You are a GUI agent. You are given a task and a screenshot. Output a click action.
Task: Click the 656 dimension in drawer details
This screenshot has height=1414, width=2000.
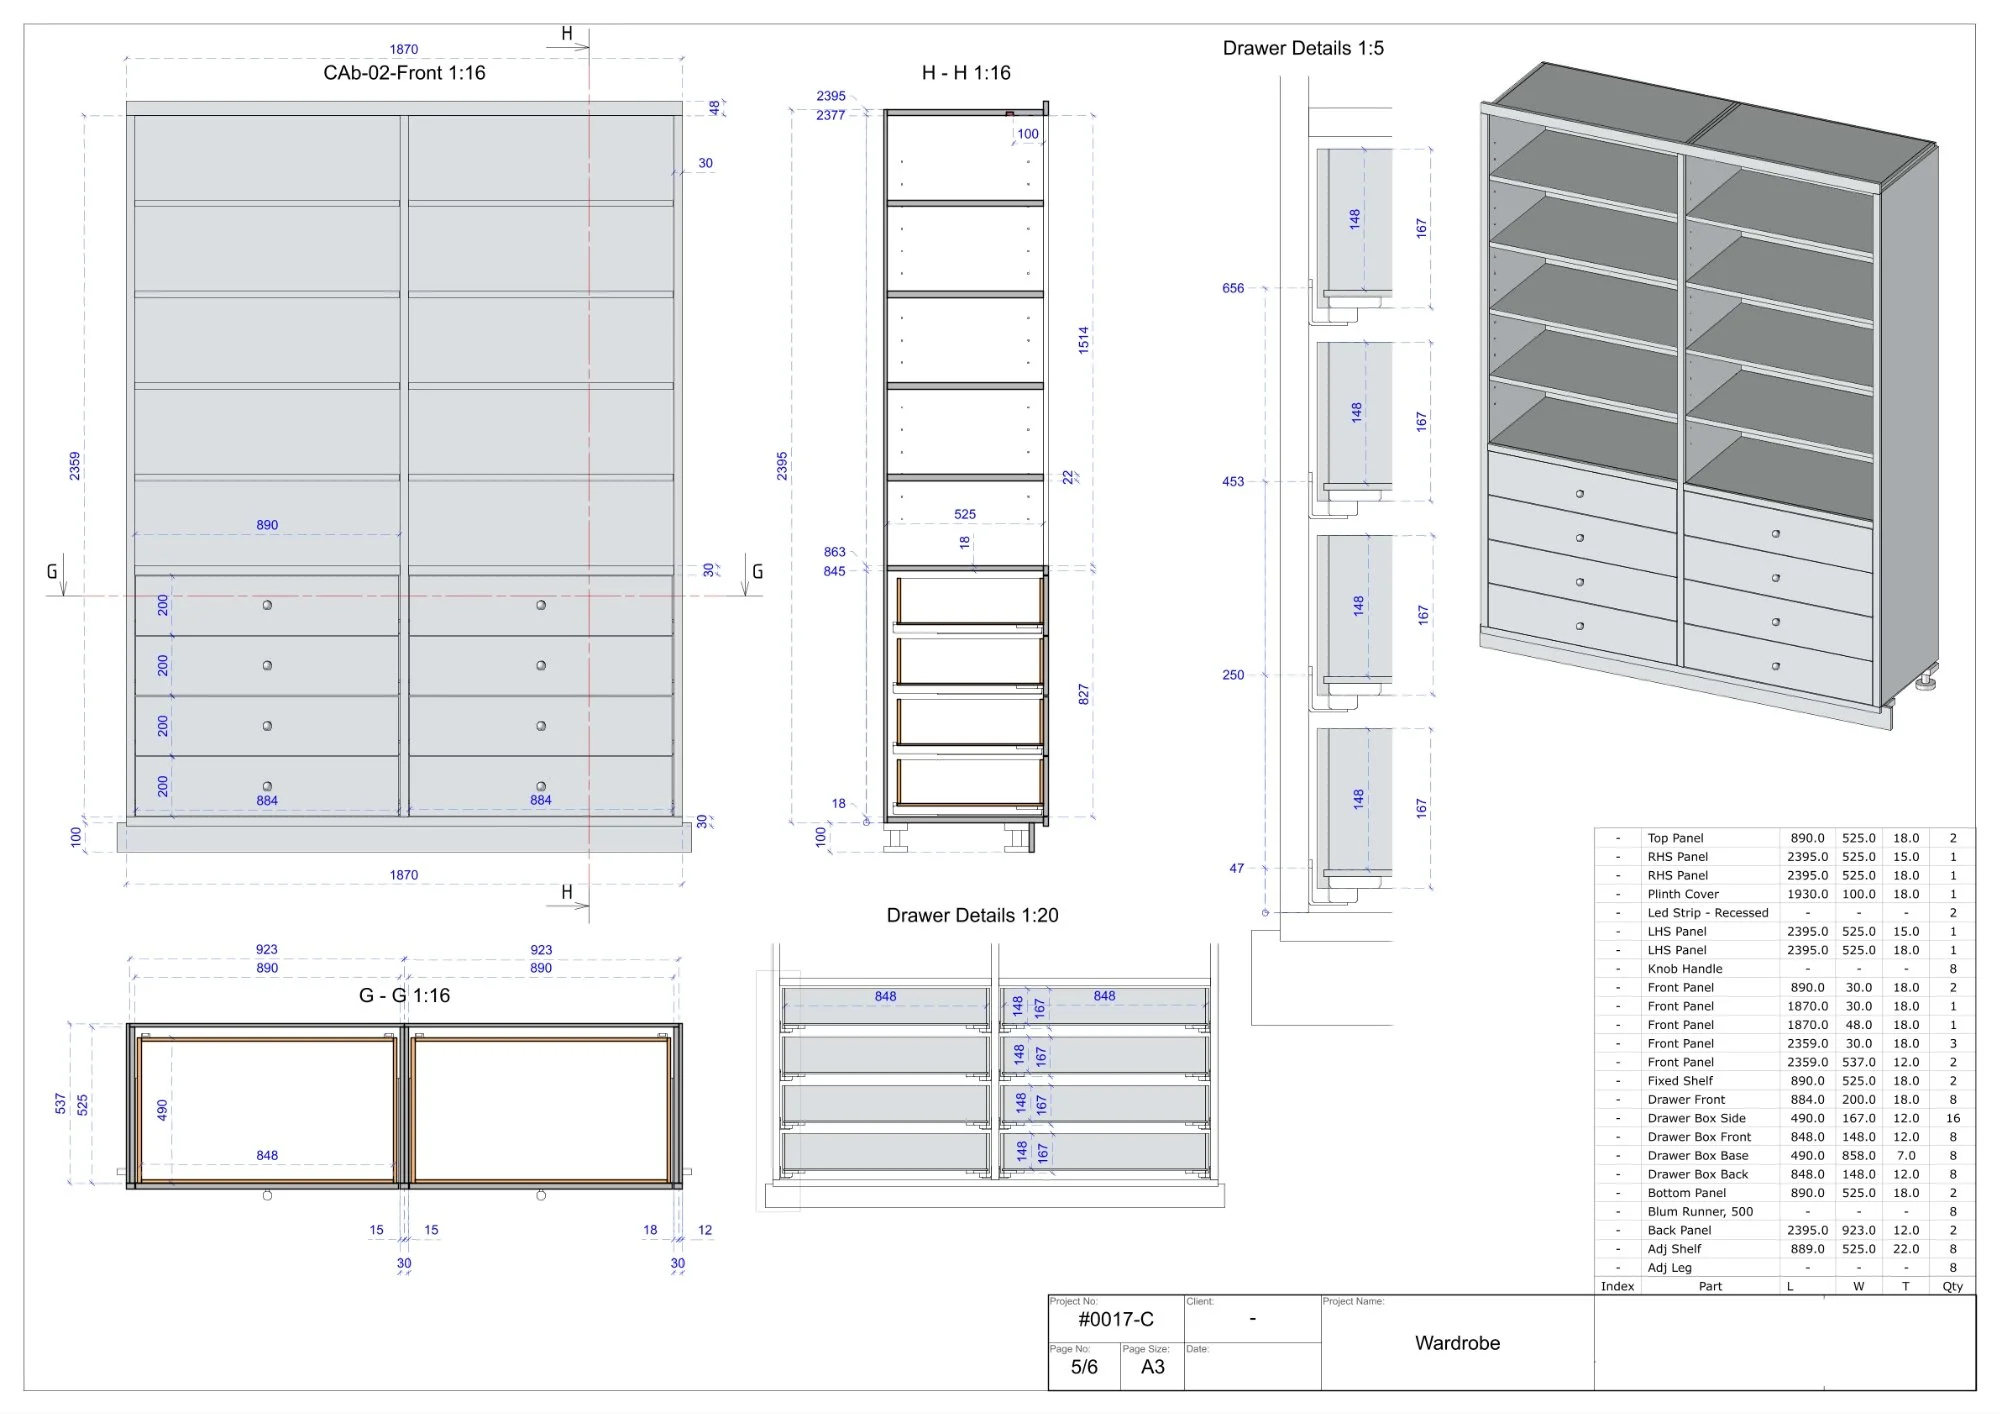click(x=1232, y=288)
